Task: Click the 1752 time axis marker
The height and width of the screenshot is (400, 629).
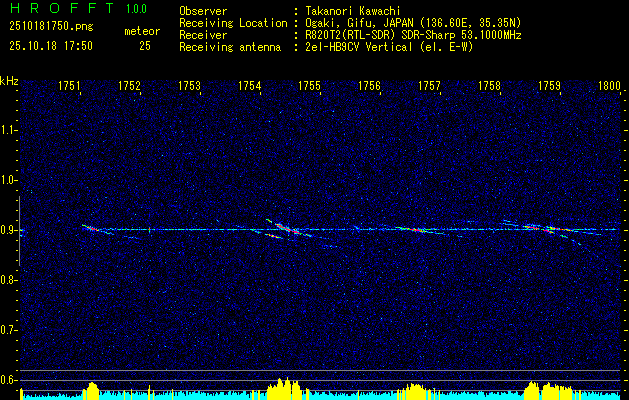Action: [x=130, y=86]
